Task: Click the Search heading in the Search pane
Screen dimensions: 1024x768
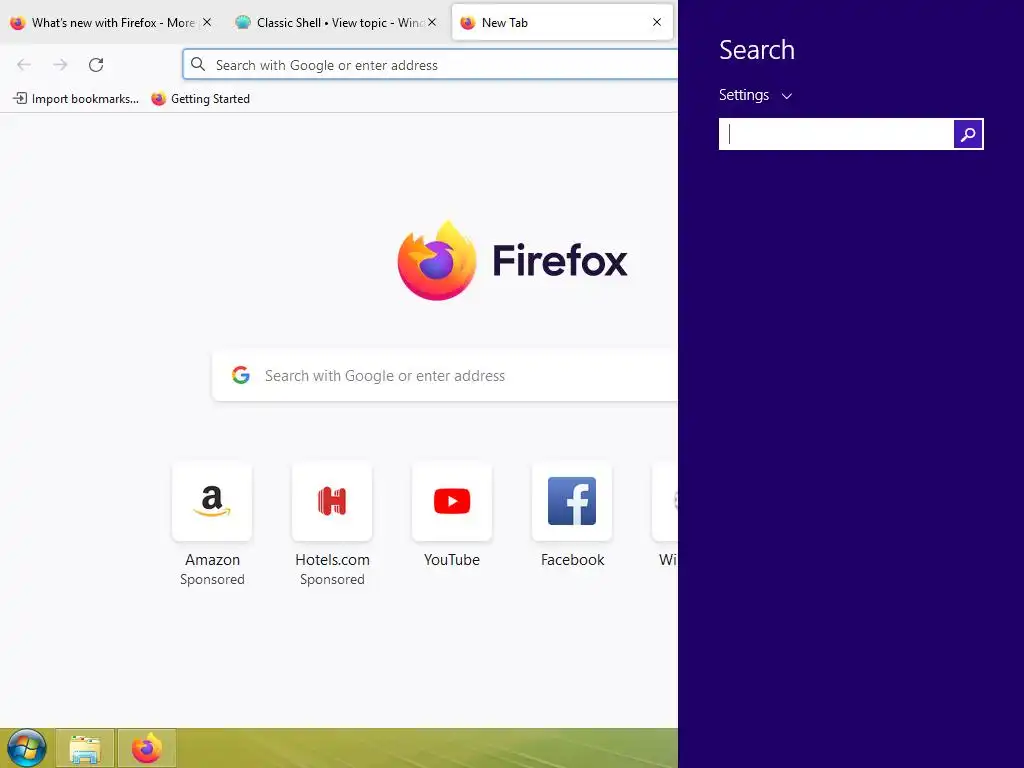Action: point(757,50)
